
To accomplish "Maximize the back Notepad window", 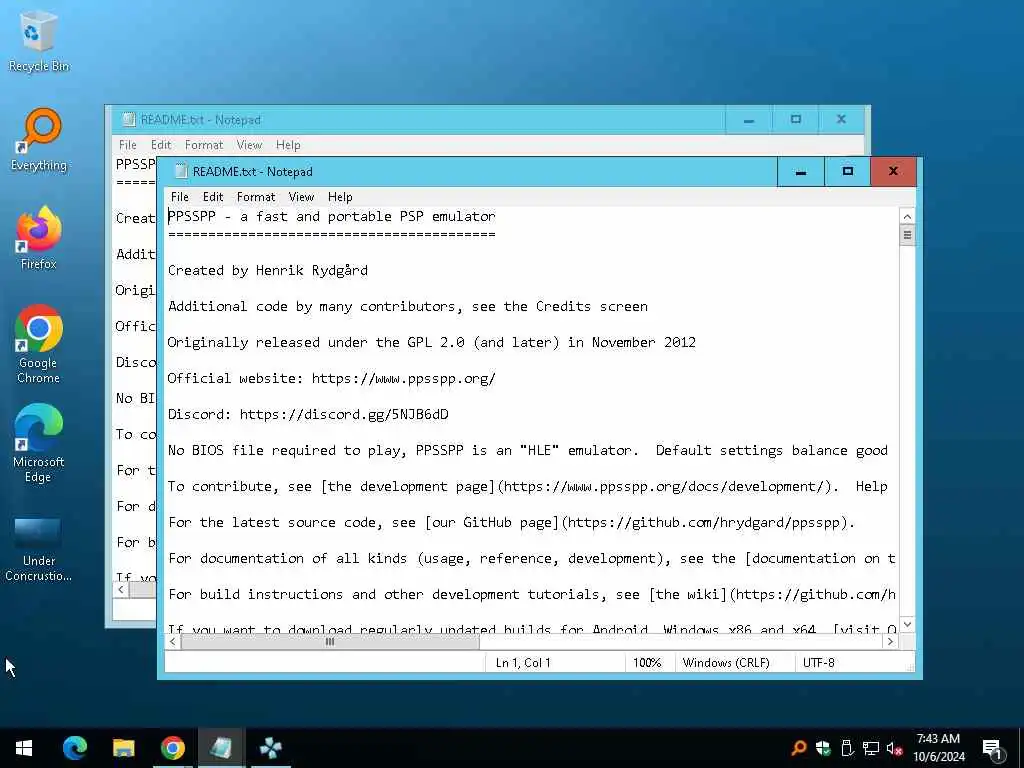I will [x=795, y=120].
